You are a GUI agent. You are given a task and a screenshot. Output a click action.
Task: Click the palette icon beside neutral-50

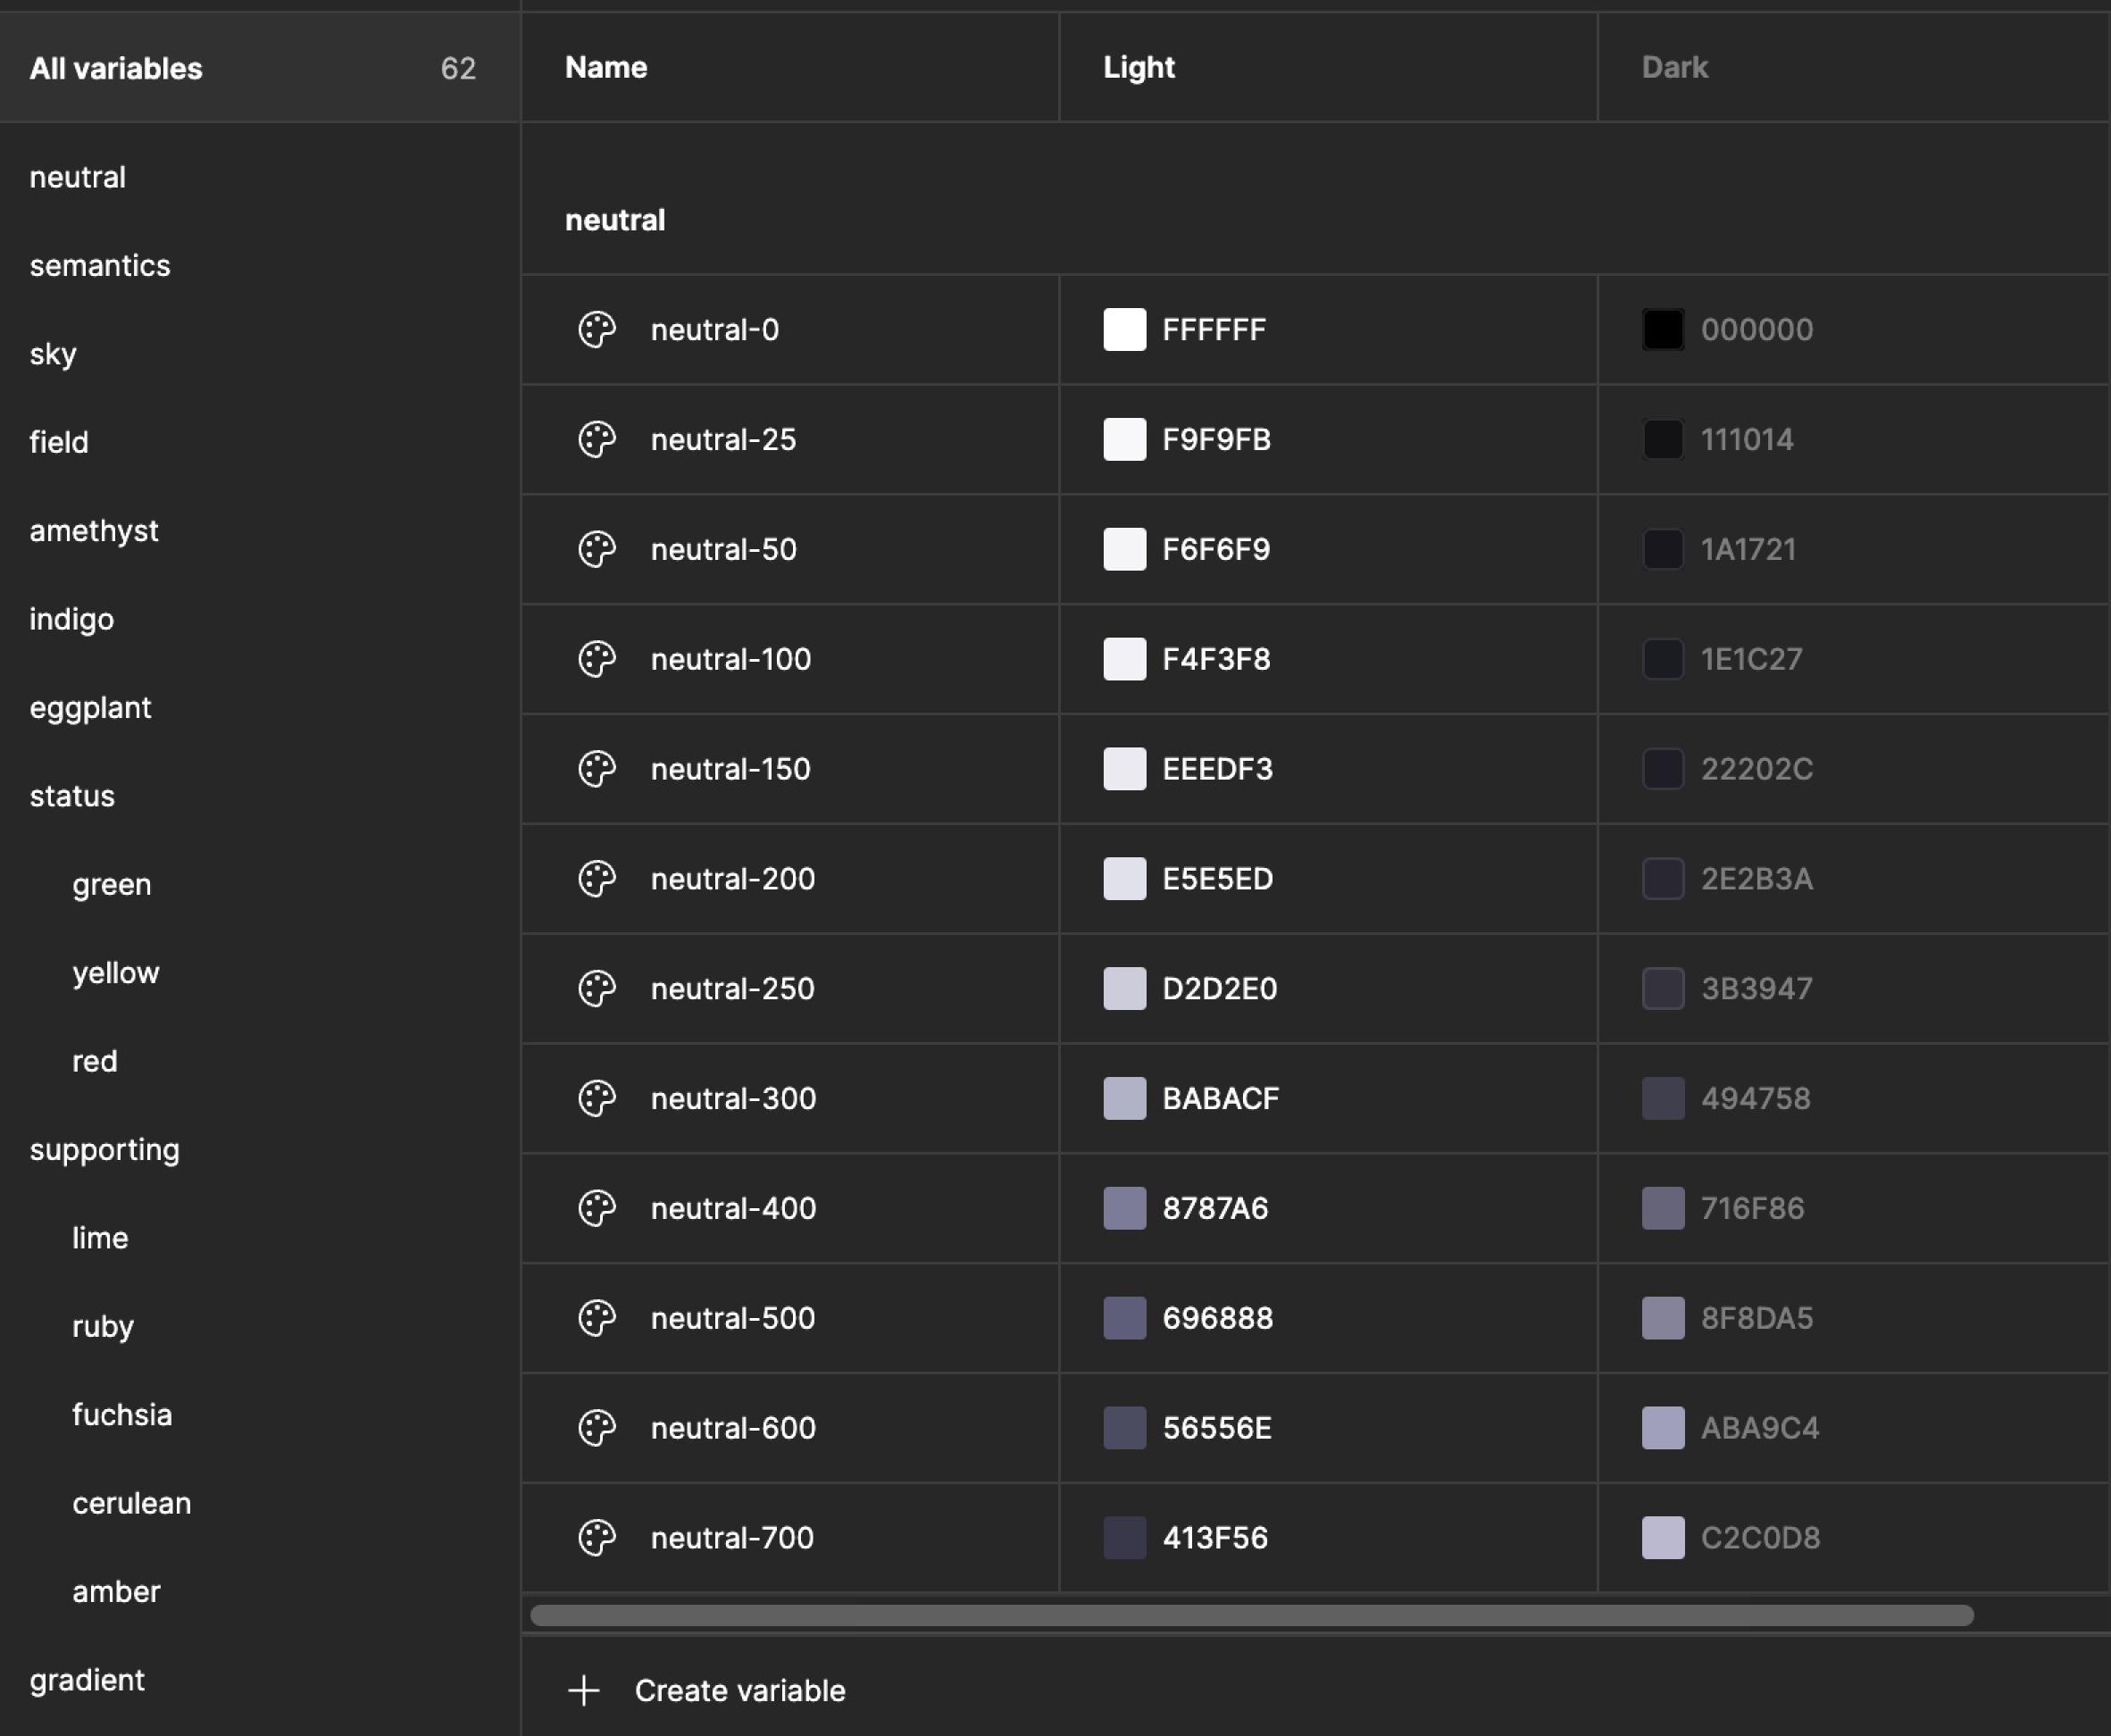(597, 549)
